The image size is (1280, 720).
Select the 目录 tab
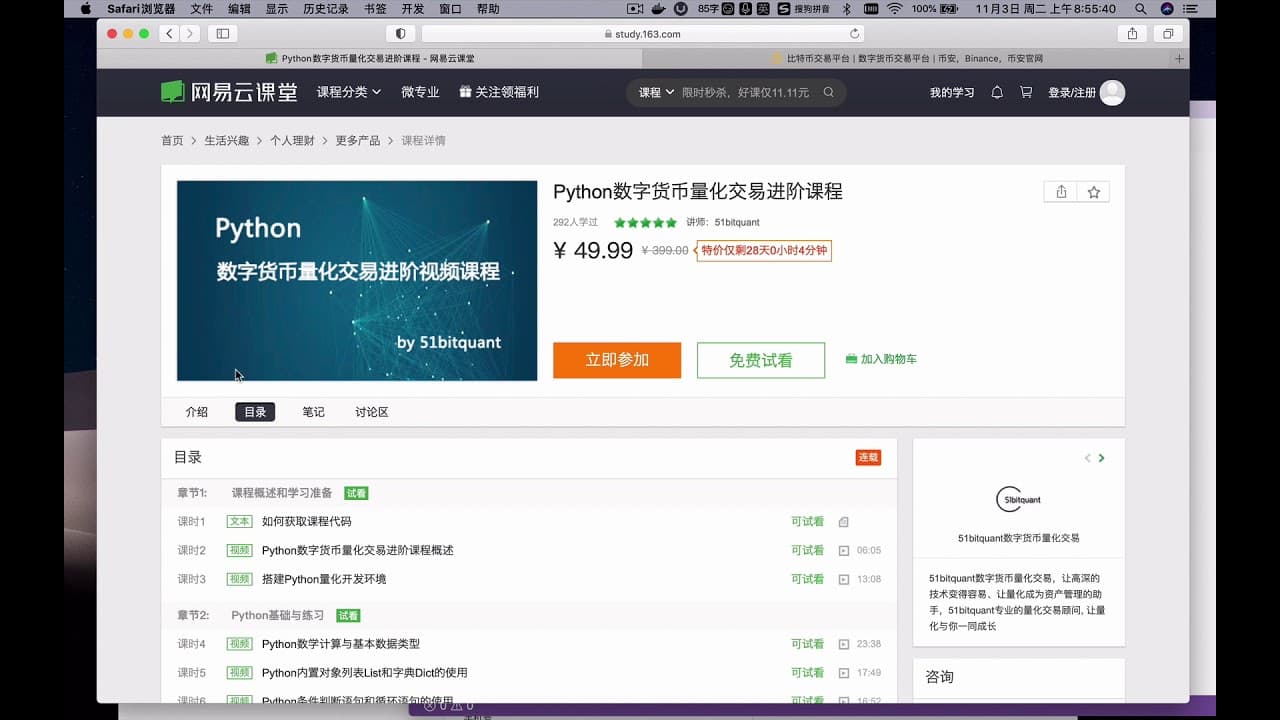[x=255, y=412]
